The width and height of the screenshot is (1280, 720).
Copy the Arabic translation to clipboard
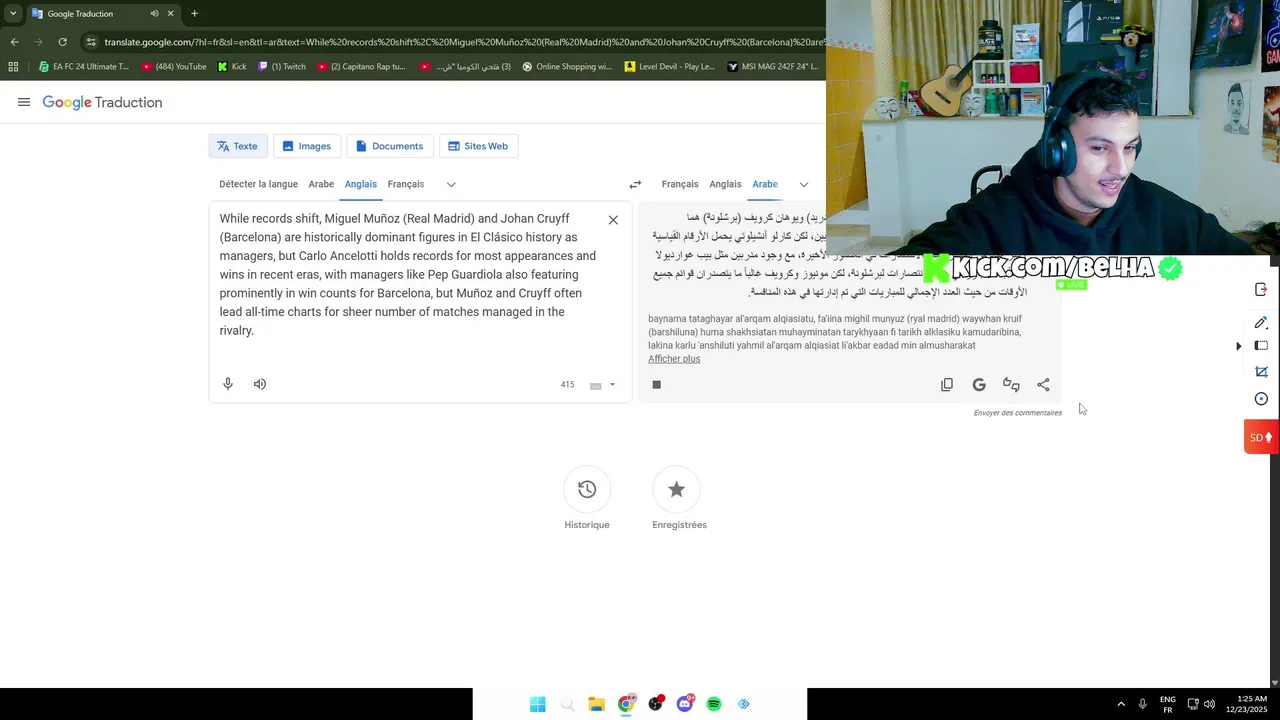947,384
